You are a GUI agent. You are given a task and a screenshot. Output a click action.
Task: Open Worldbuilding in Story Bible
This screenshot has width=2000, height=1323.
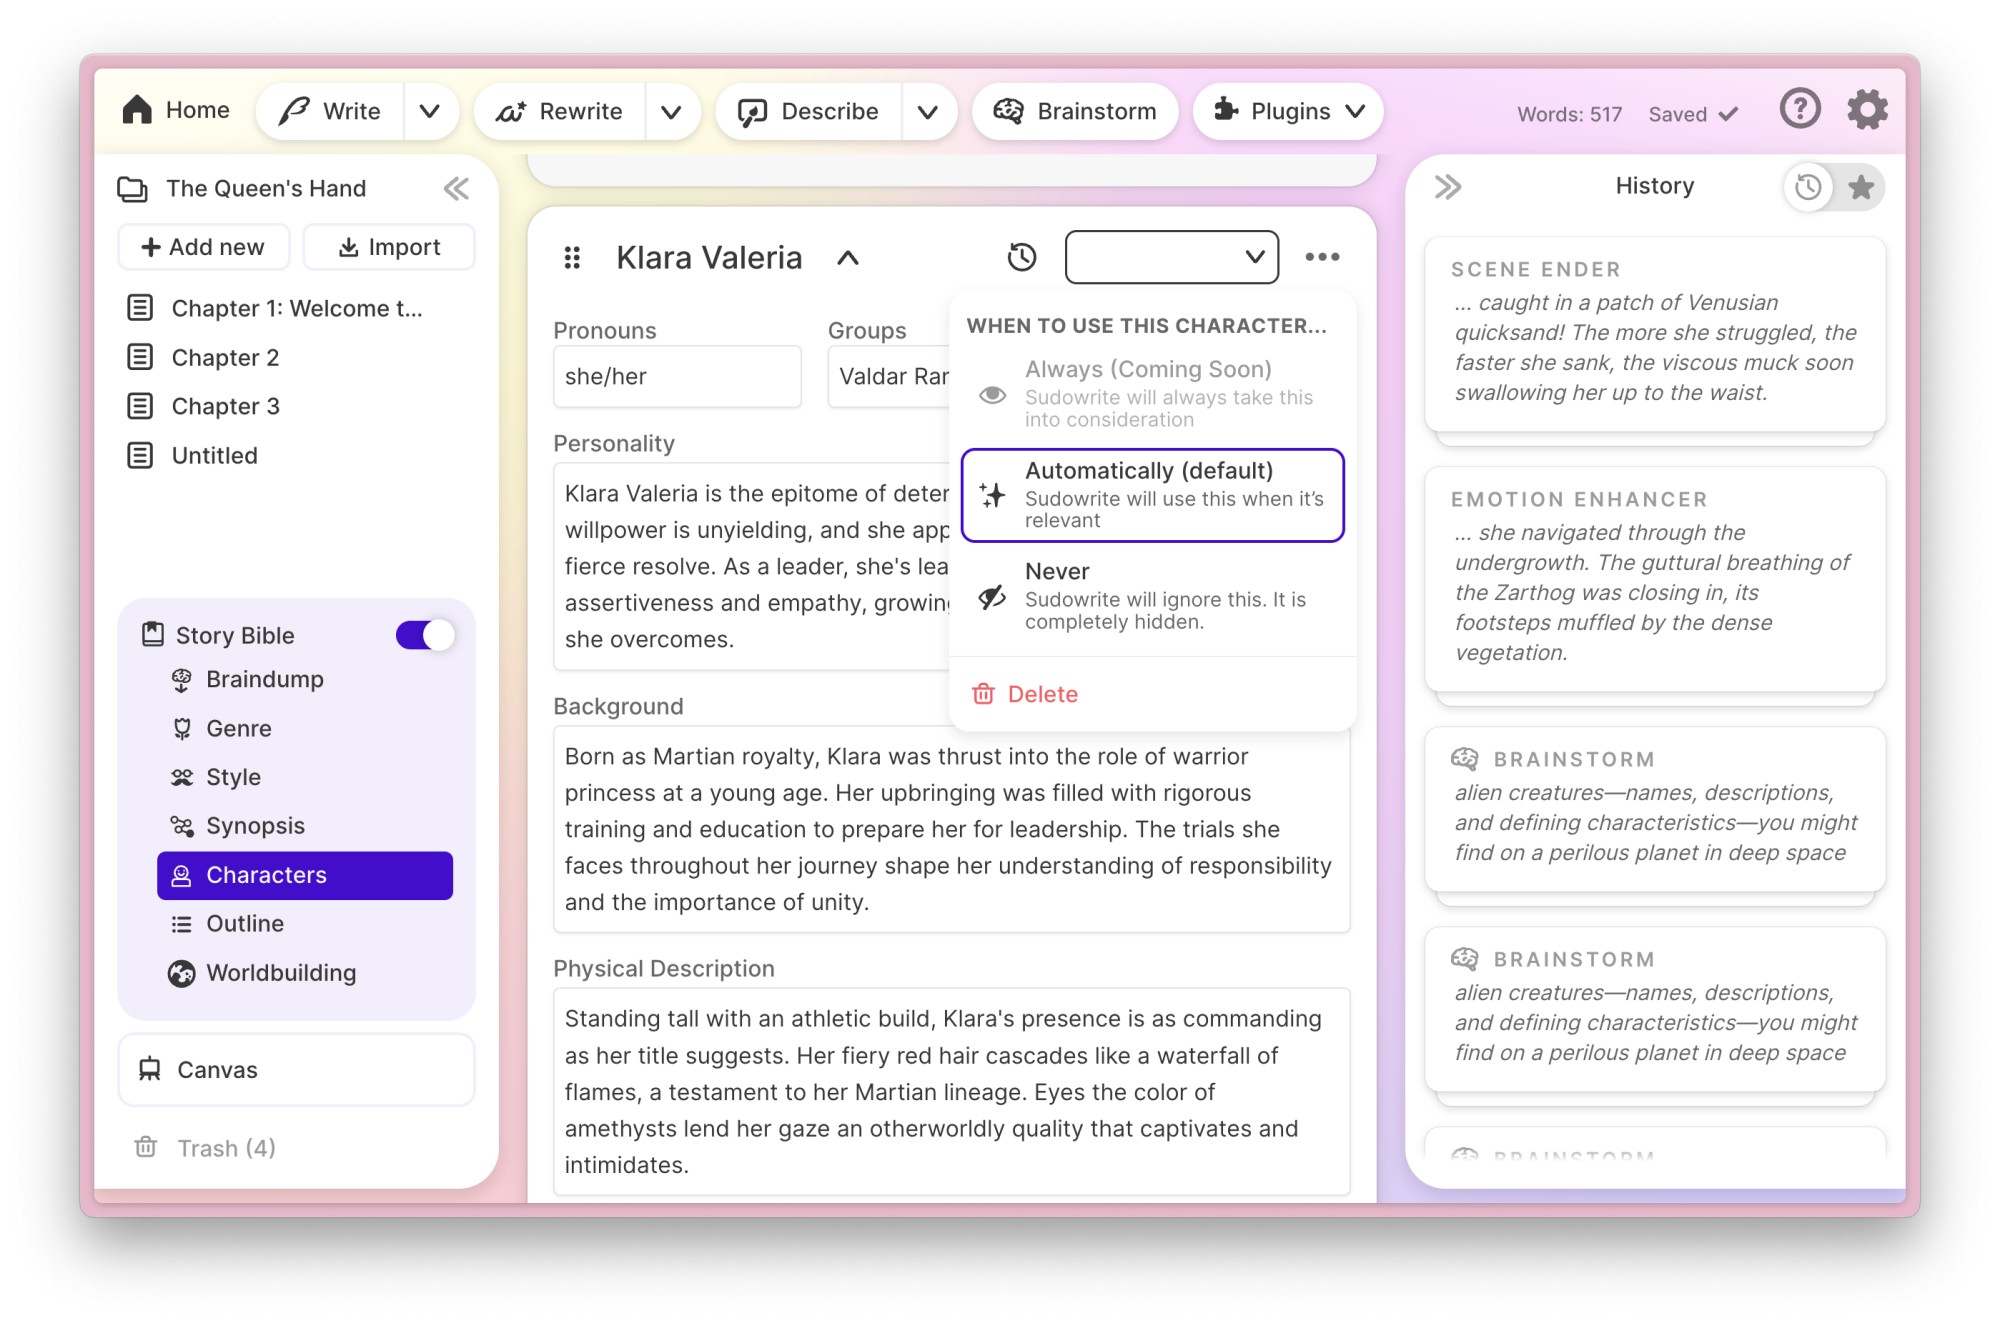pos(280,973)
